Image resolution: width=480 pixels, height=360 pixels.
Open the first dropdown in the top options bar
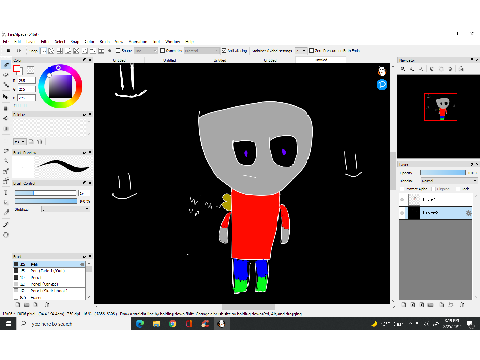pyautogui.click(x=146, y=51)
